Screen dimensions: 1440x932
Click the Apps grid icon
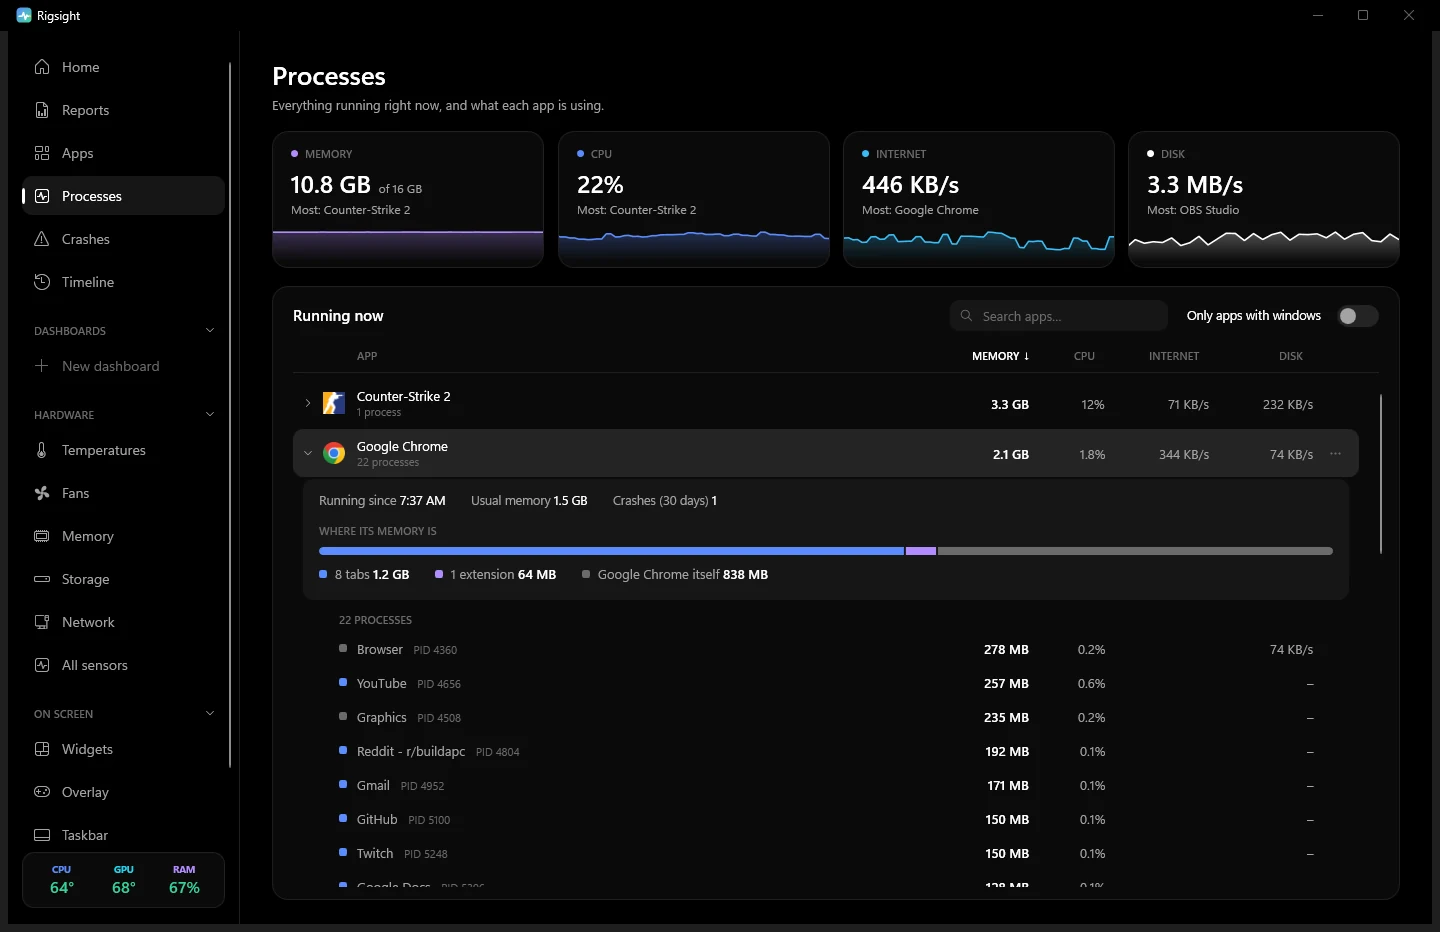point(42,153)
